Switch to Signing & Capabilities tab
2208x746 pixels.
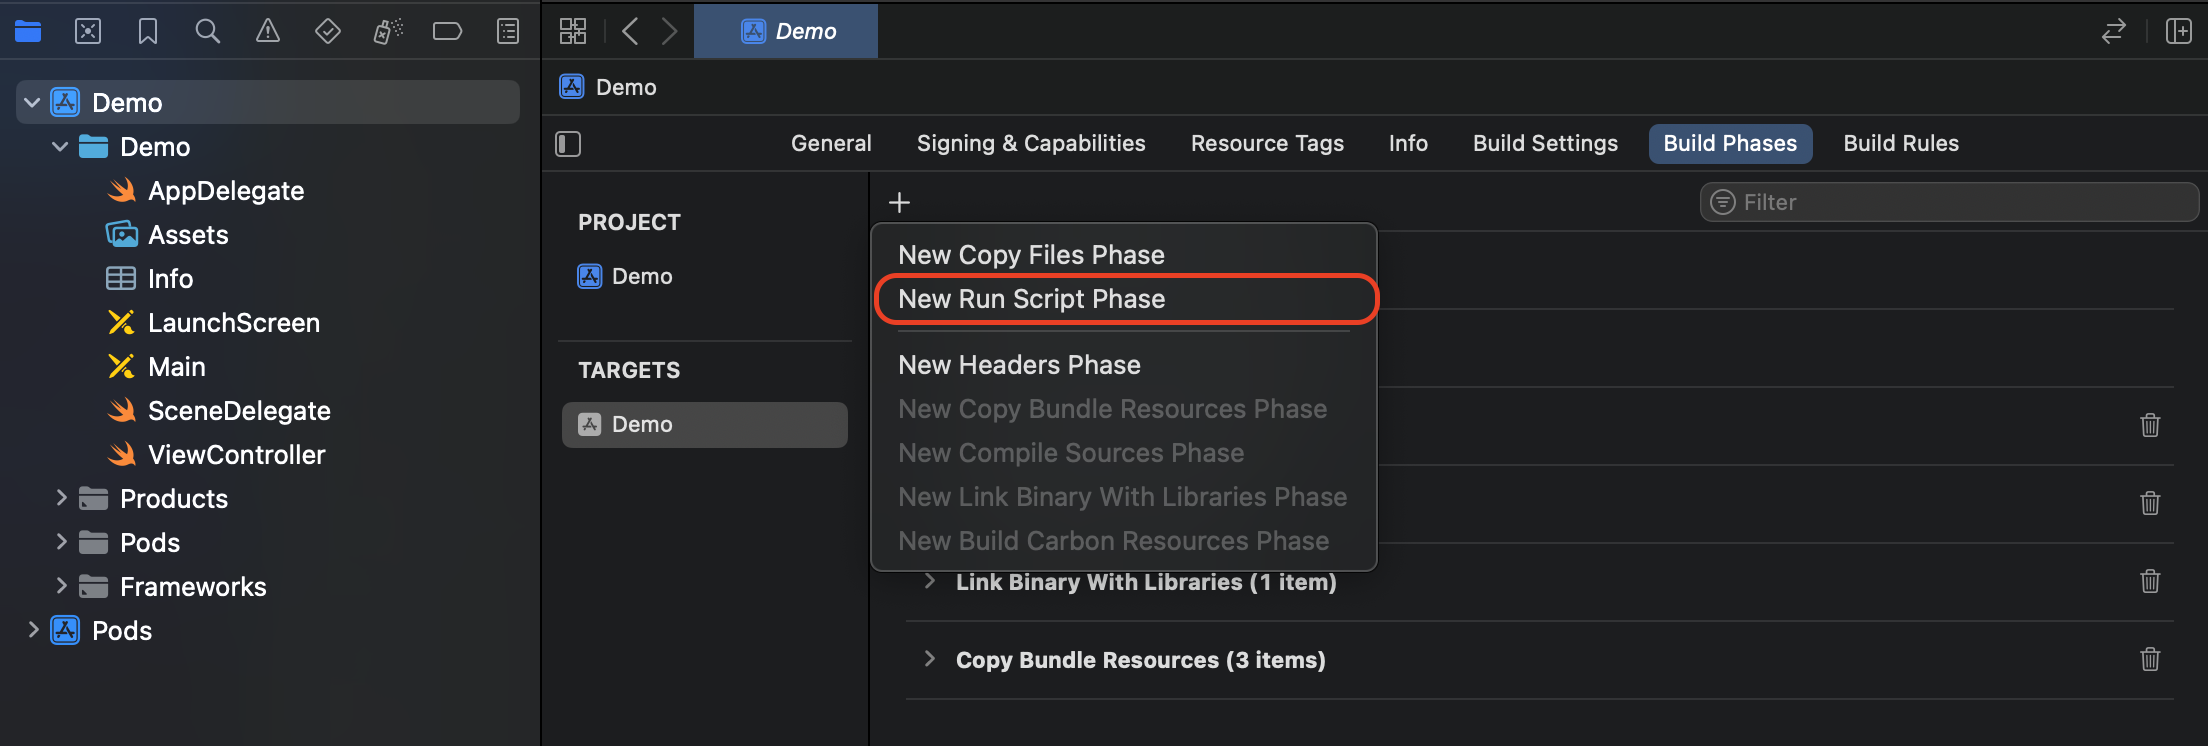pos(1031,143)
